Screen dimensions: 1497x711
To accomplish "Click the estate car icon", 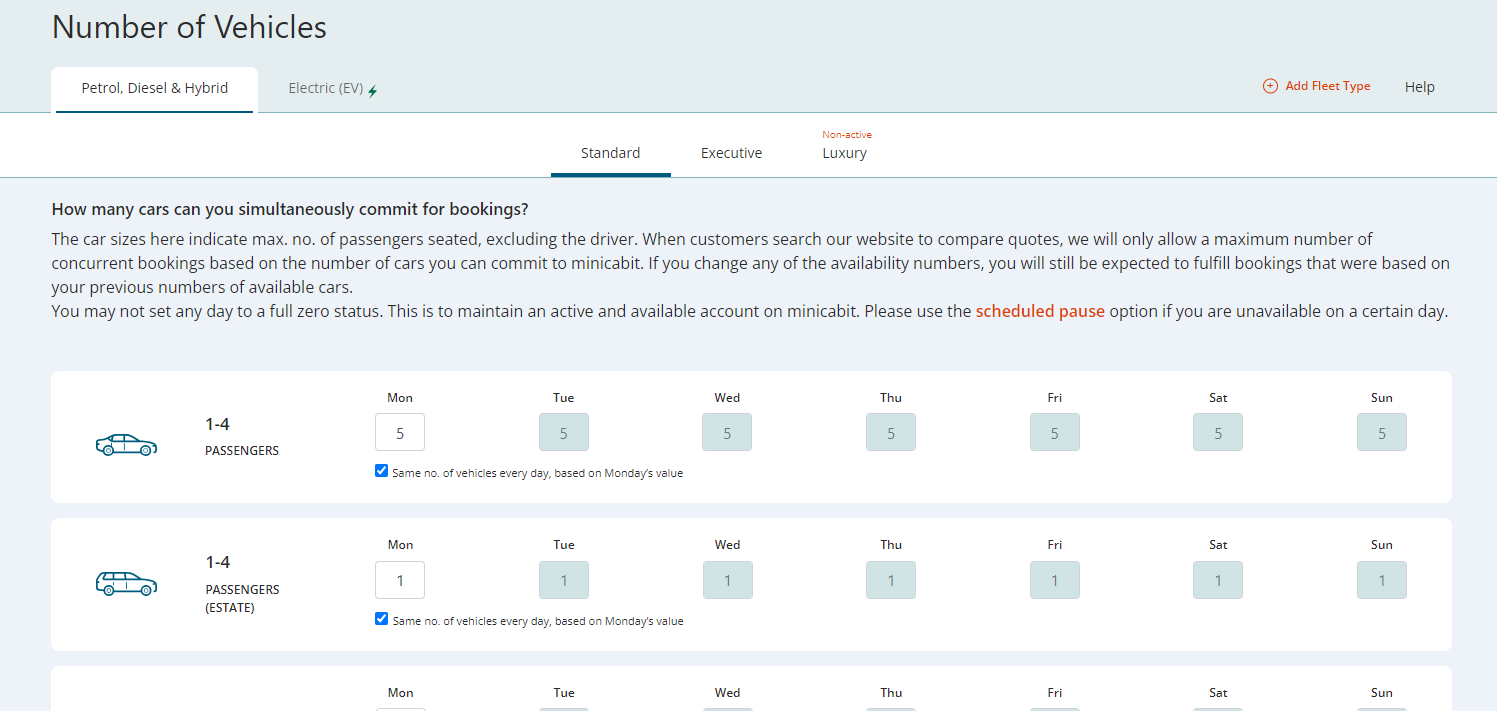I will point(126,583).
